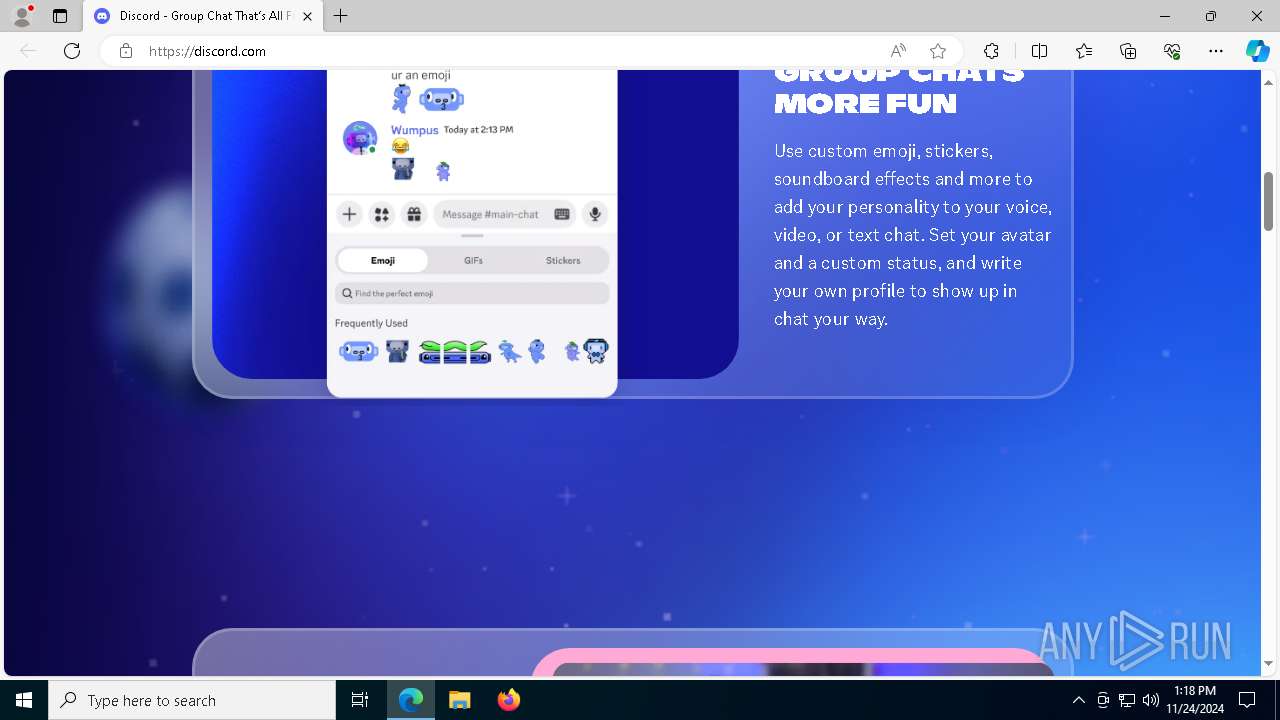
Task: Click the gift icon in chat mockup
Action: tap(414, 214)
